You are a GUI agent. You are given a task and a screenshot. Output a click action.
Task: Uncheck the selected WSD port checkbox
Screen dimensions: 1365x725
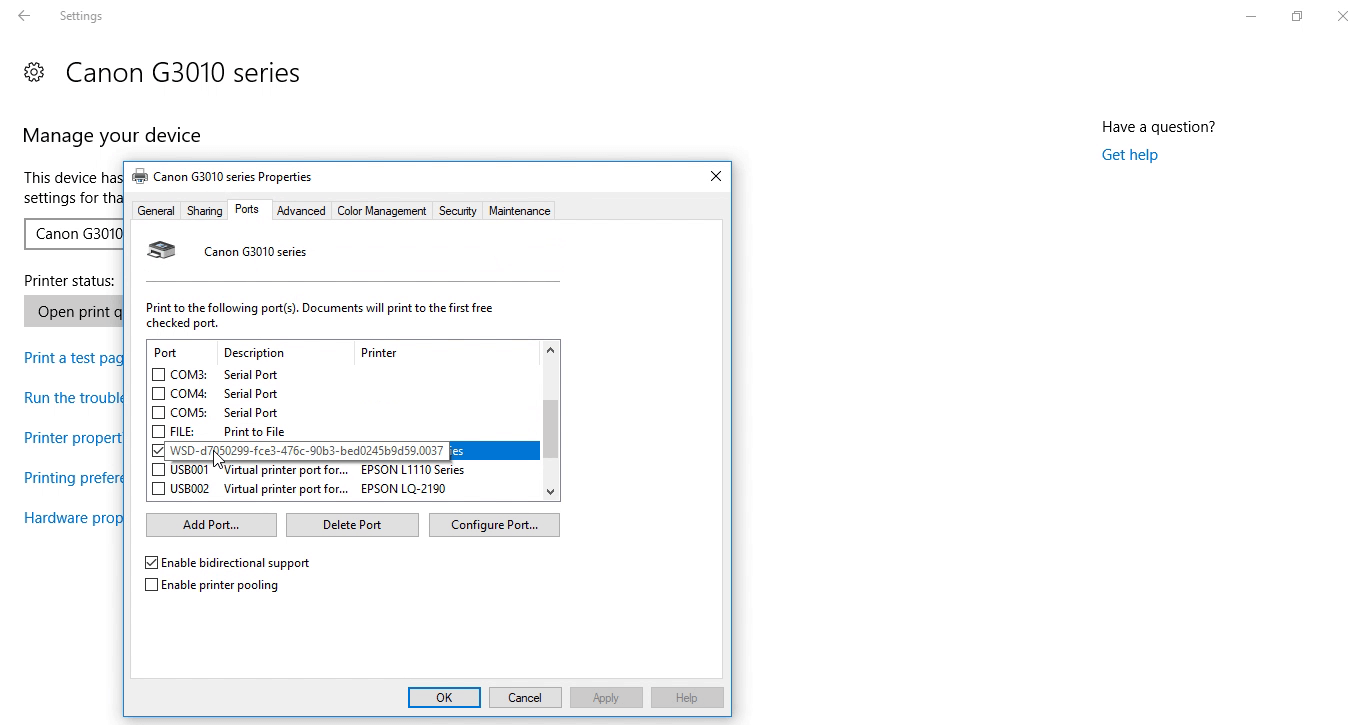coord(158,450)
